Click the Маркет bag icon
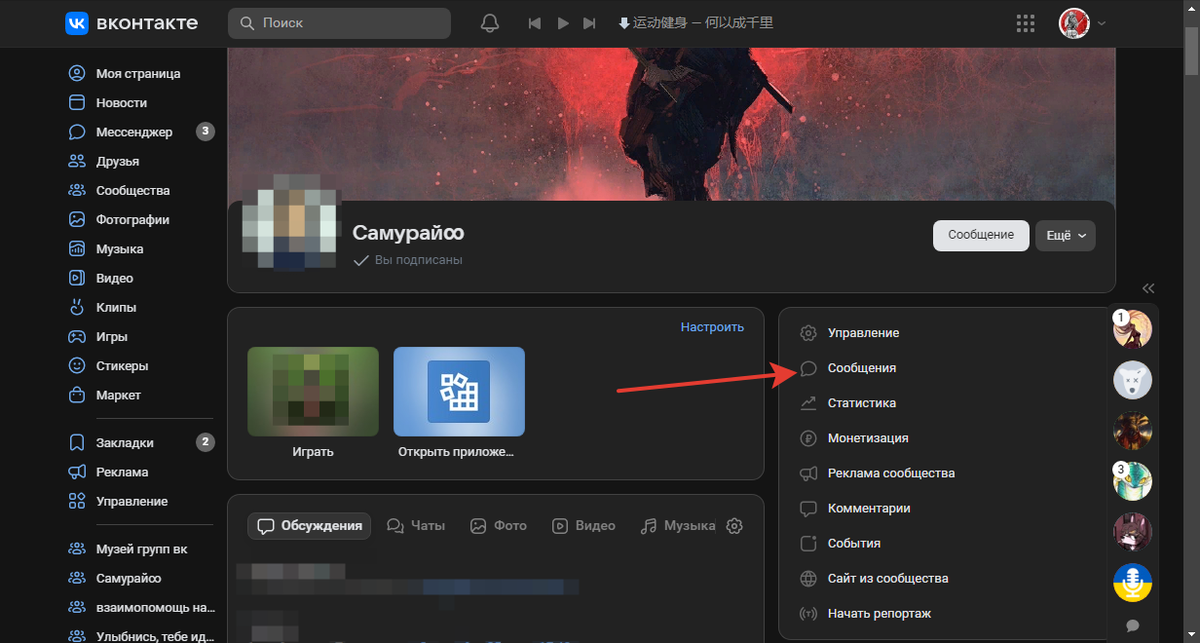This screenshot has height=643, width=1200. point(77,395)
